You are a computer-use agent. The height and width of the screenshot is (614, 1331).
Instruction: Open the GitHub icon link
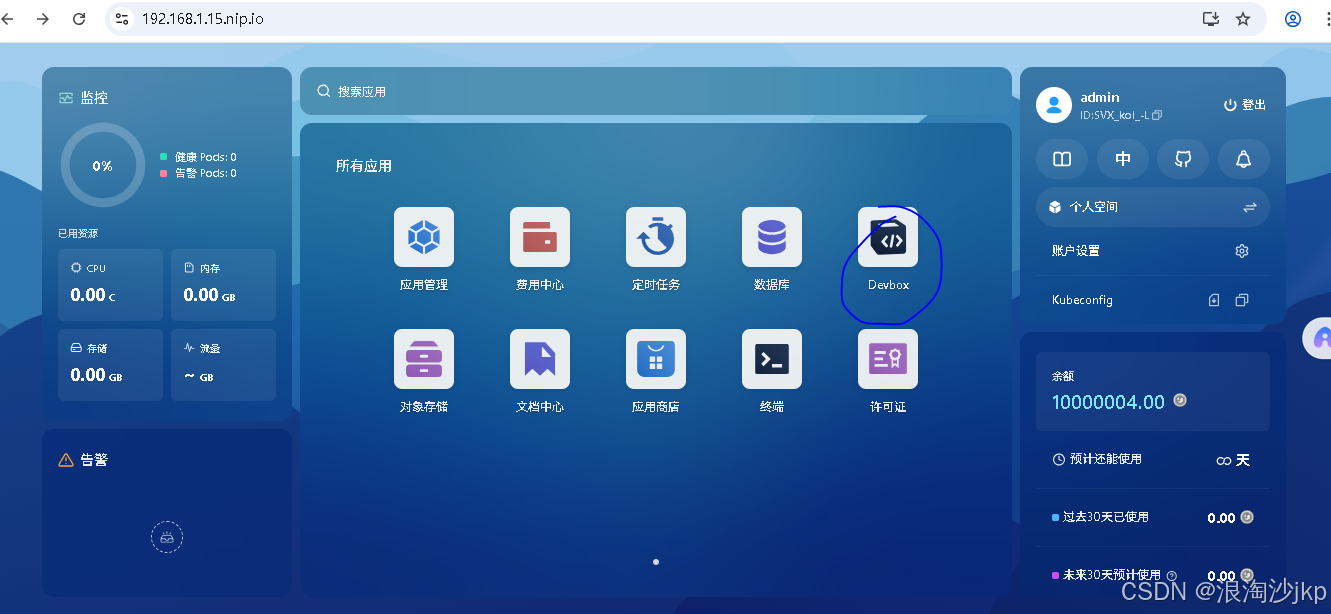point(1183,159)
